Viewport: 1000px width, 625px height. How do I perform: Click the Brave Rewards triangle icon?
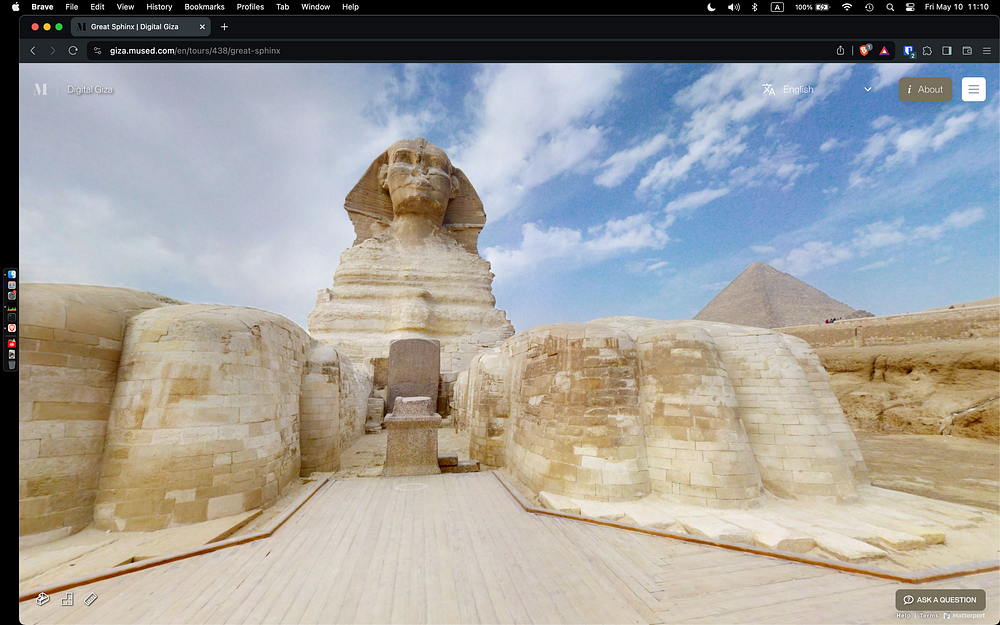click(885, 50)
